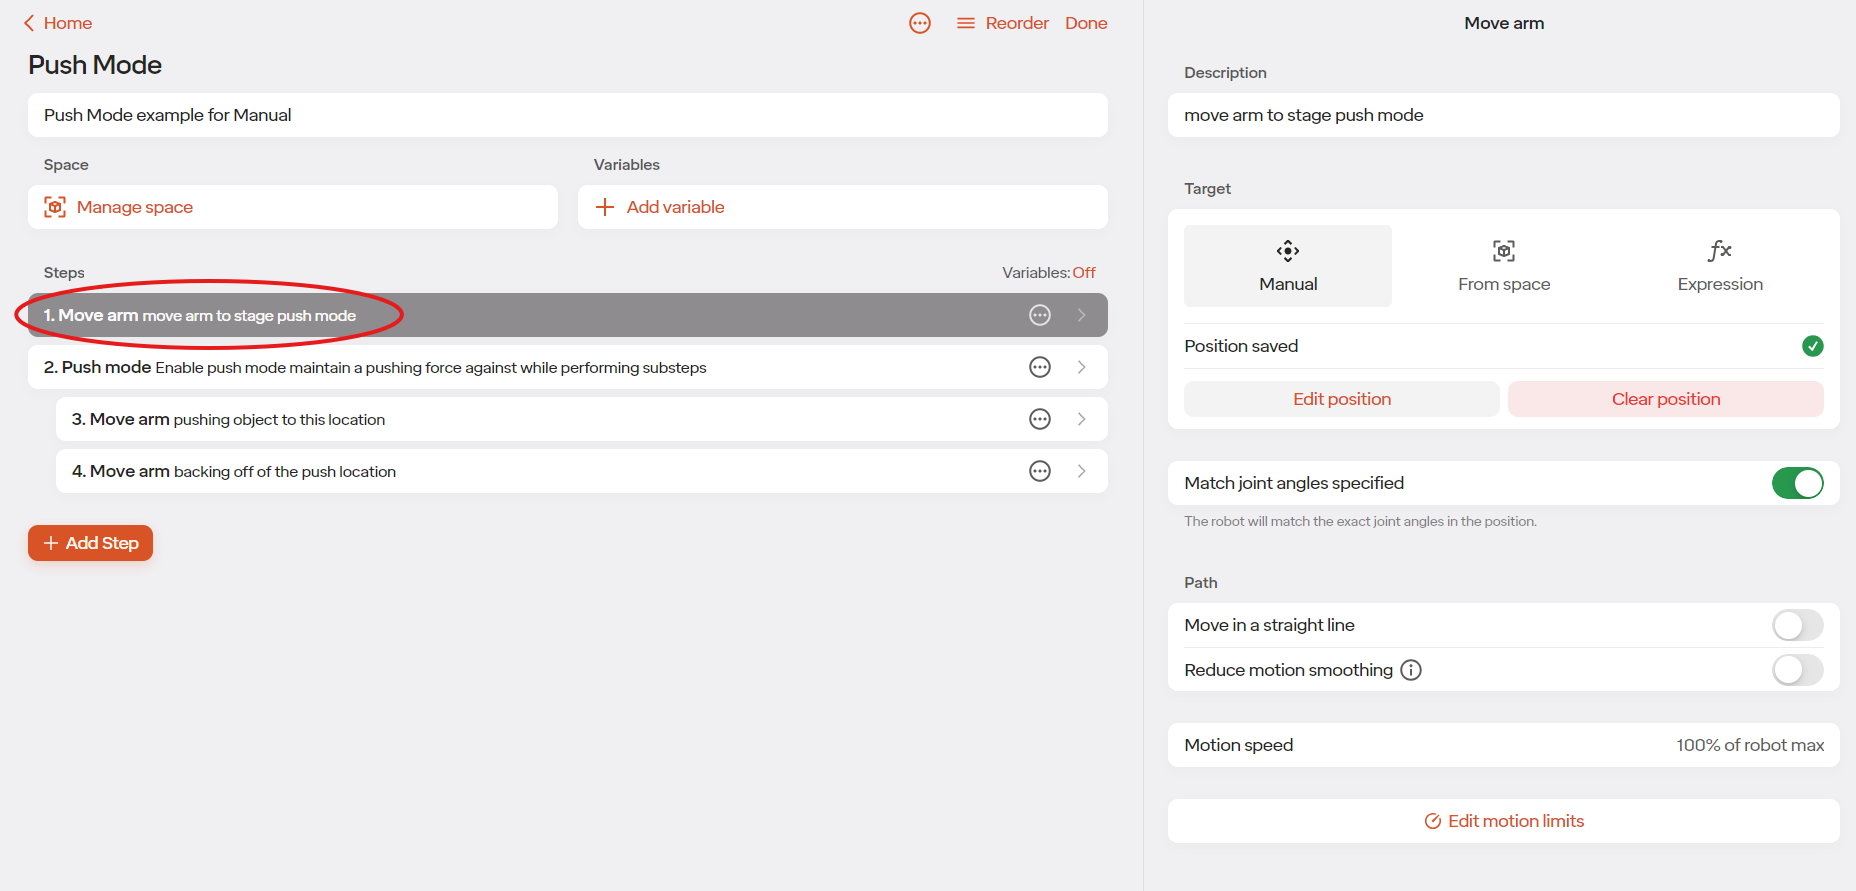Image resolution: width=1856 pixels, height=891 pixels.
Task: Enable Reduce motion smoothing toggle
Action: point(1798,670)
